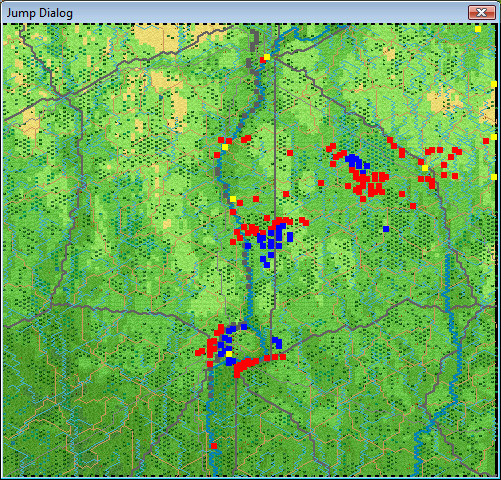
Task: Jump to road junction in northwest map corner
Action: [62, 97]
